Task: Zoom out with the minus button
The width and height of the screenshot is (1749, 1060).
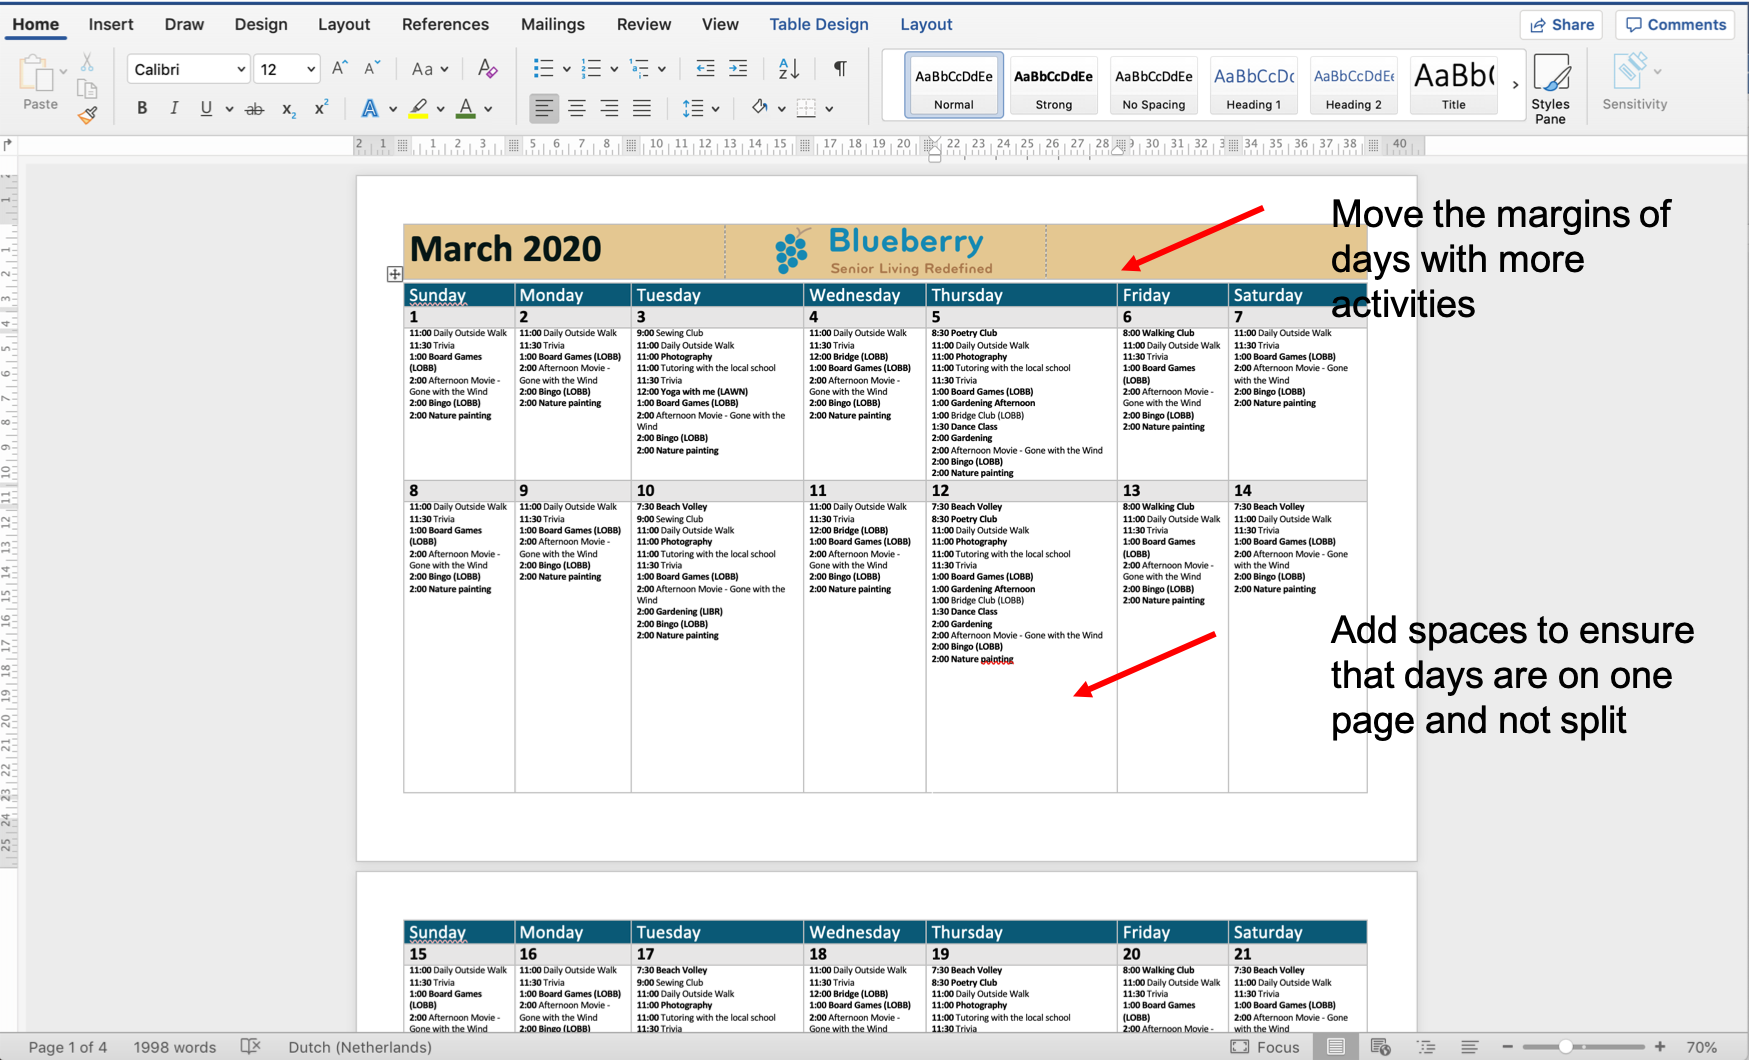Action: click(1508, 1047)
